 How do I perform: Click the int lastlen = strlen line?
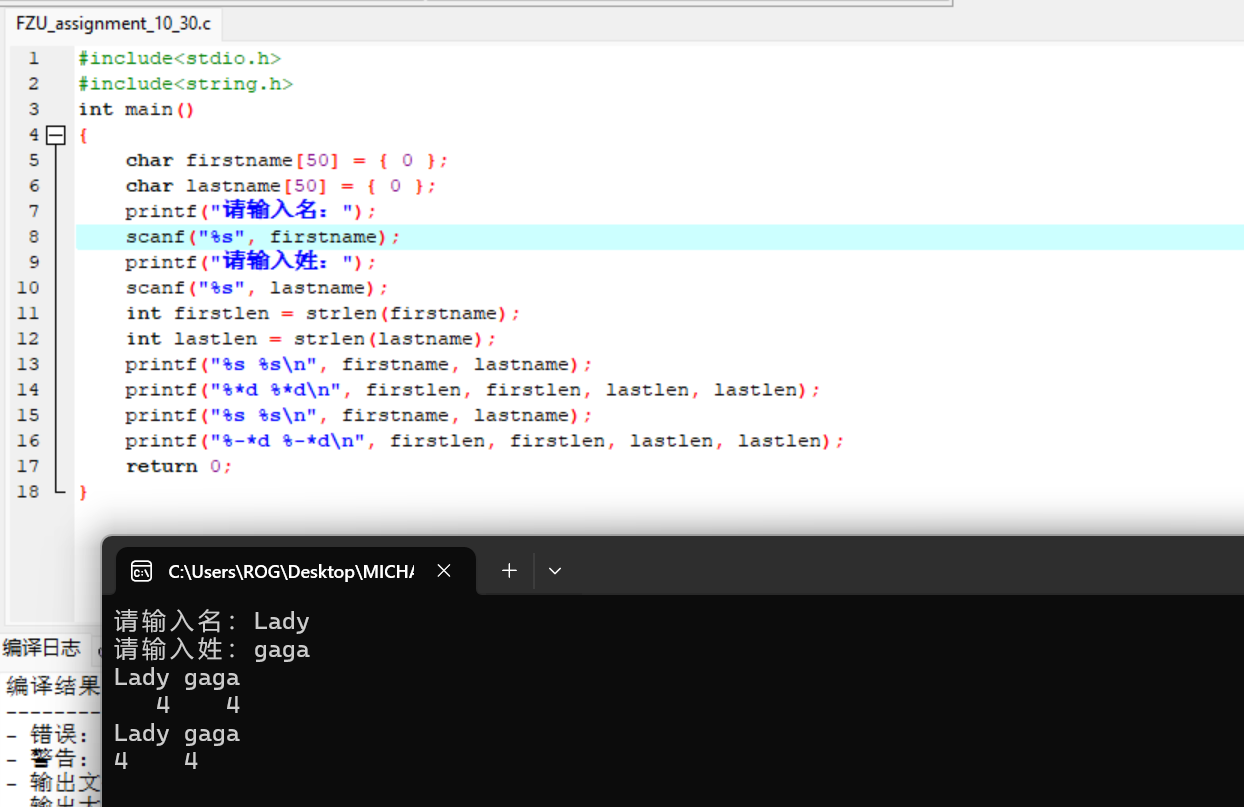point(311,339)
